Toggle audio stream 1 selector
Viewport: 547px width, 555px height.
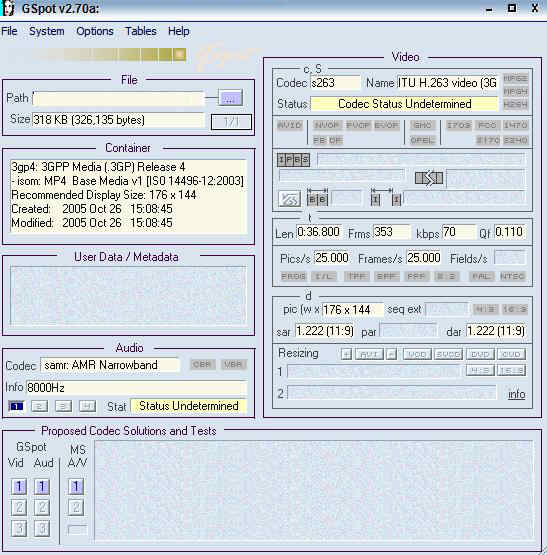tap(16, 406)
